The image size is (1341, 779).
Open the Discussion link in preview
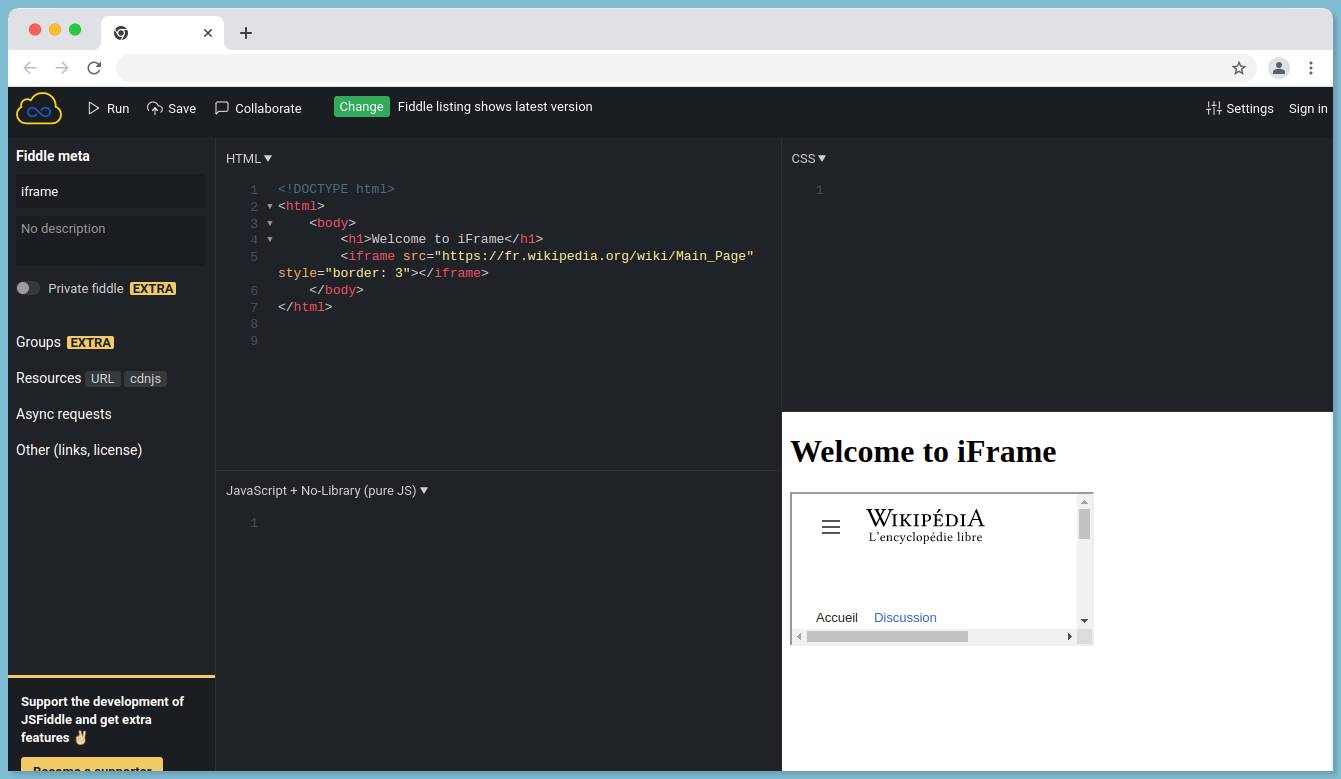905,617
